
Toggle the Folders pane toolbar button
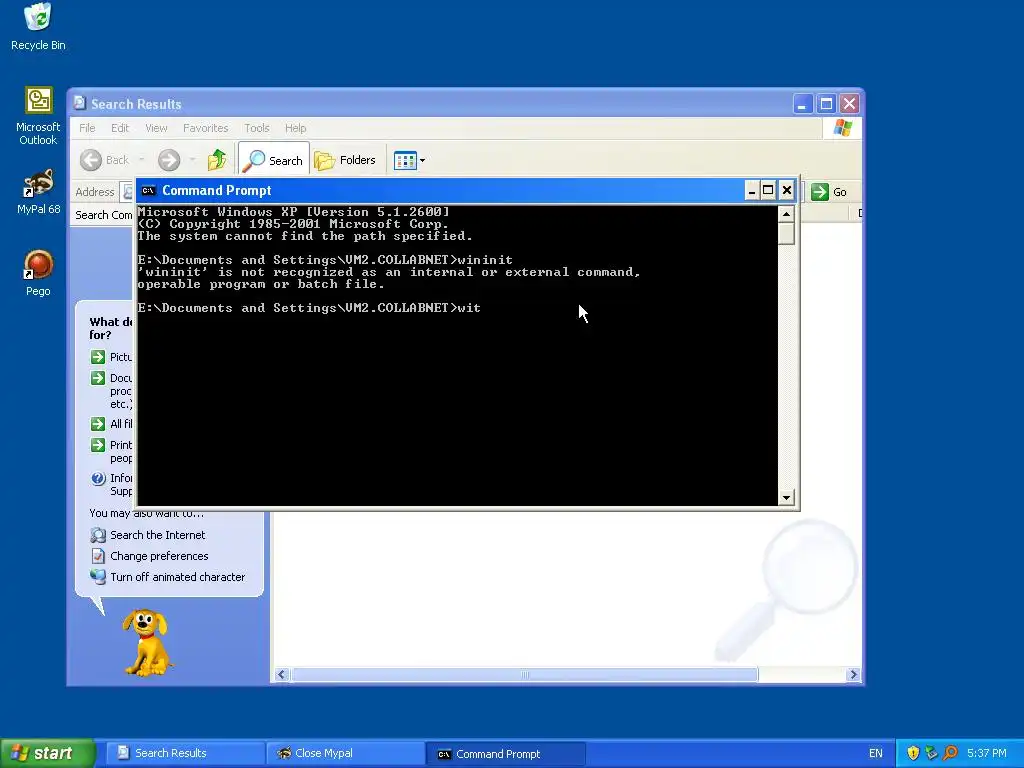[x=345, y=160]
